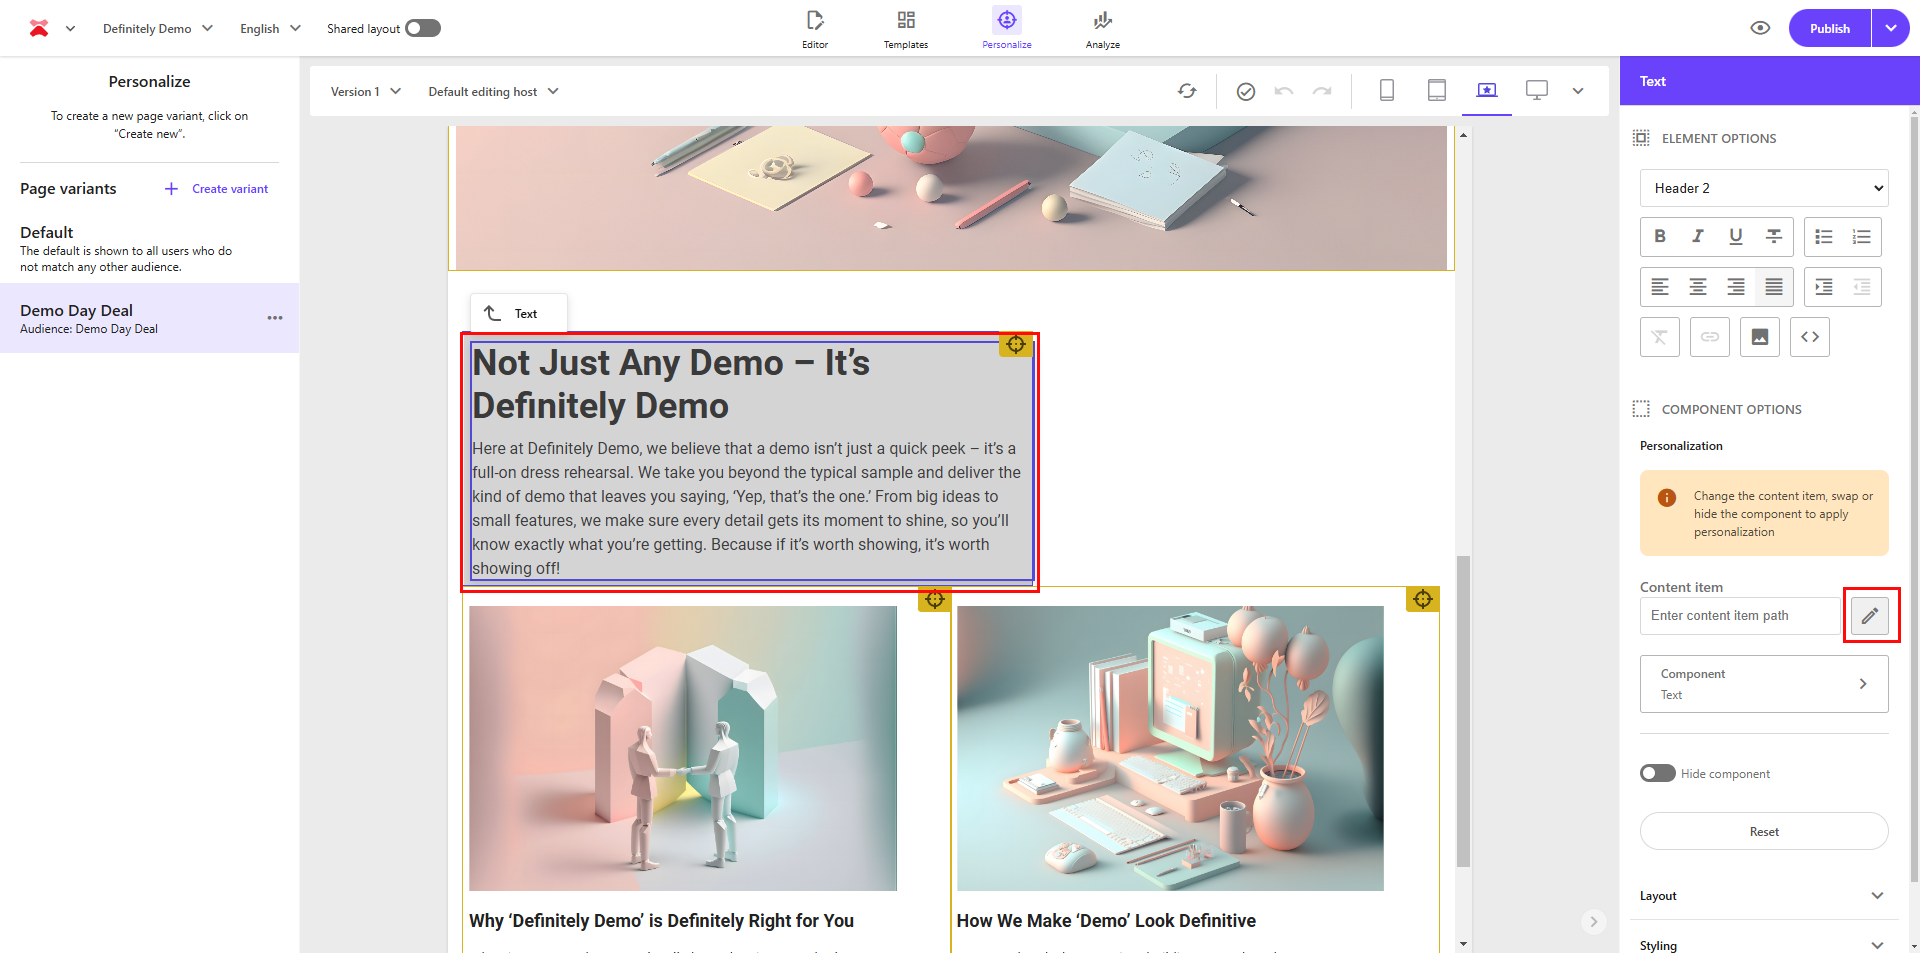Click the parent arrow beside Text label
Image resolution: width=1920 pixels, height=953 pixels.
pyautogui.click(x=492, y=313)
